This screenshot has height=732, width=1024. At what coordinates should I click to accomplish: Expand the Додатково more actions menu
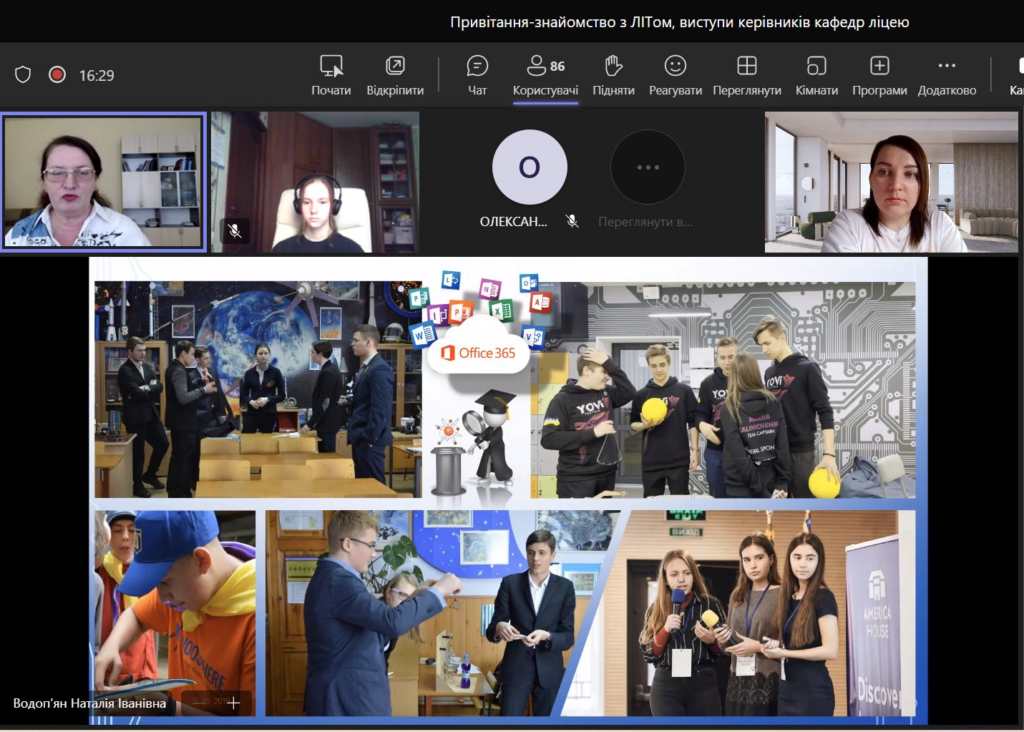946,67
